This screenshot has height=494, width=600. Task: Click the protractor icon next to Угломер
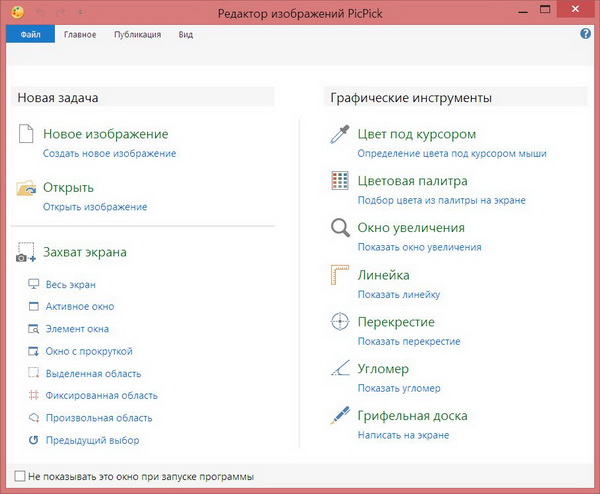point(340,369)
